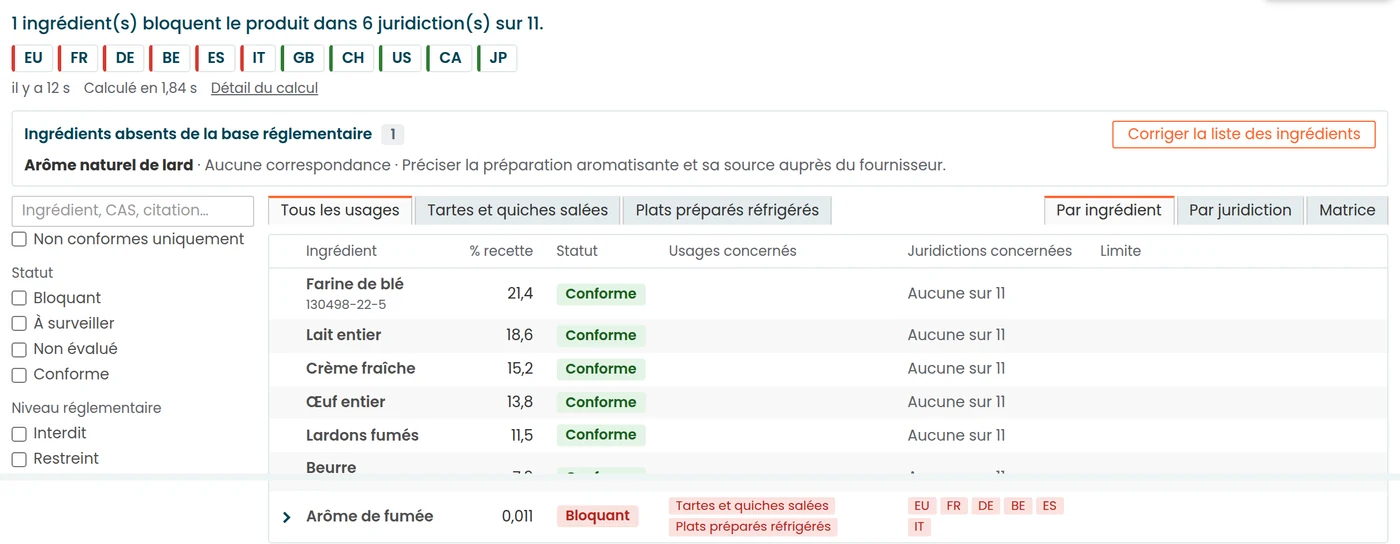Click the 0,011 recipe percentage value
The image size is (1400, 544).
coord(517,517)
